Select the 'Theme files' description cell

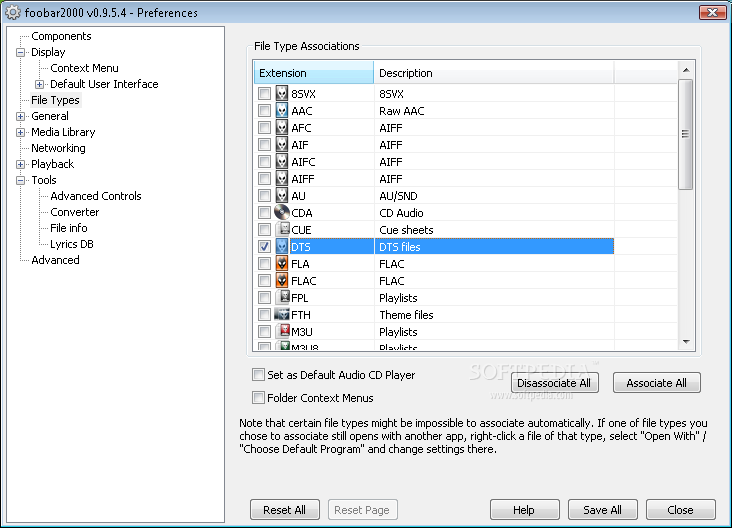coord(494,315)
